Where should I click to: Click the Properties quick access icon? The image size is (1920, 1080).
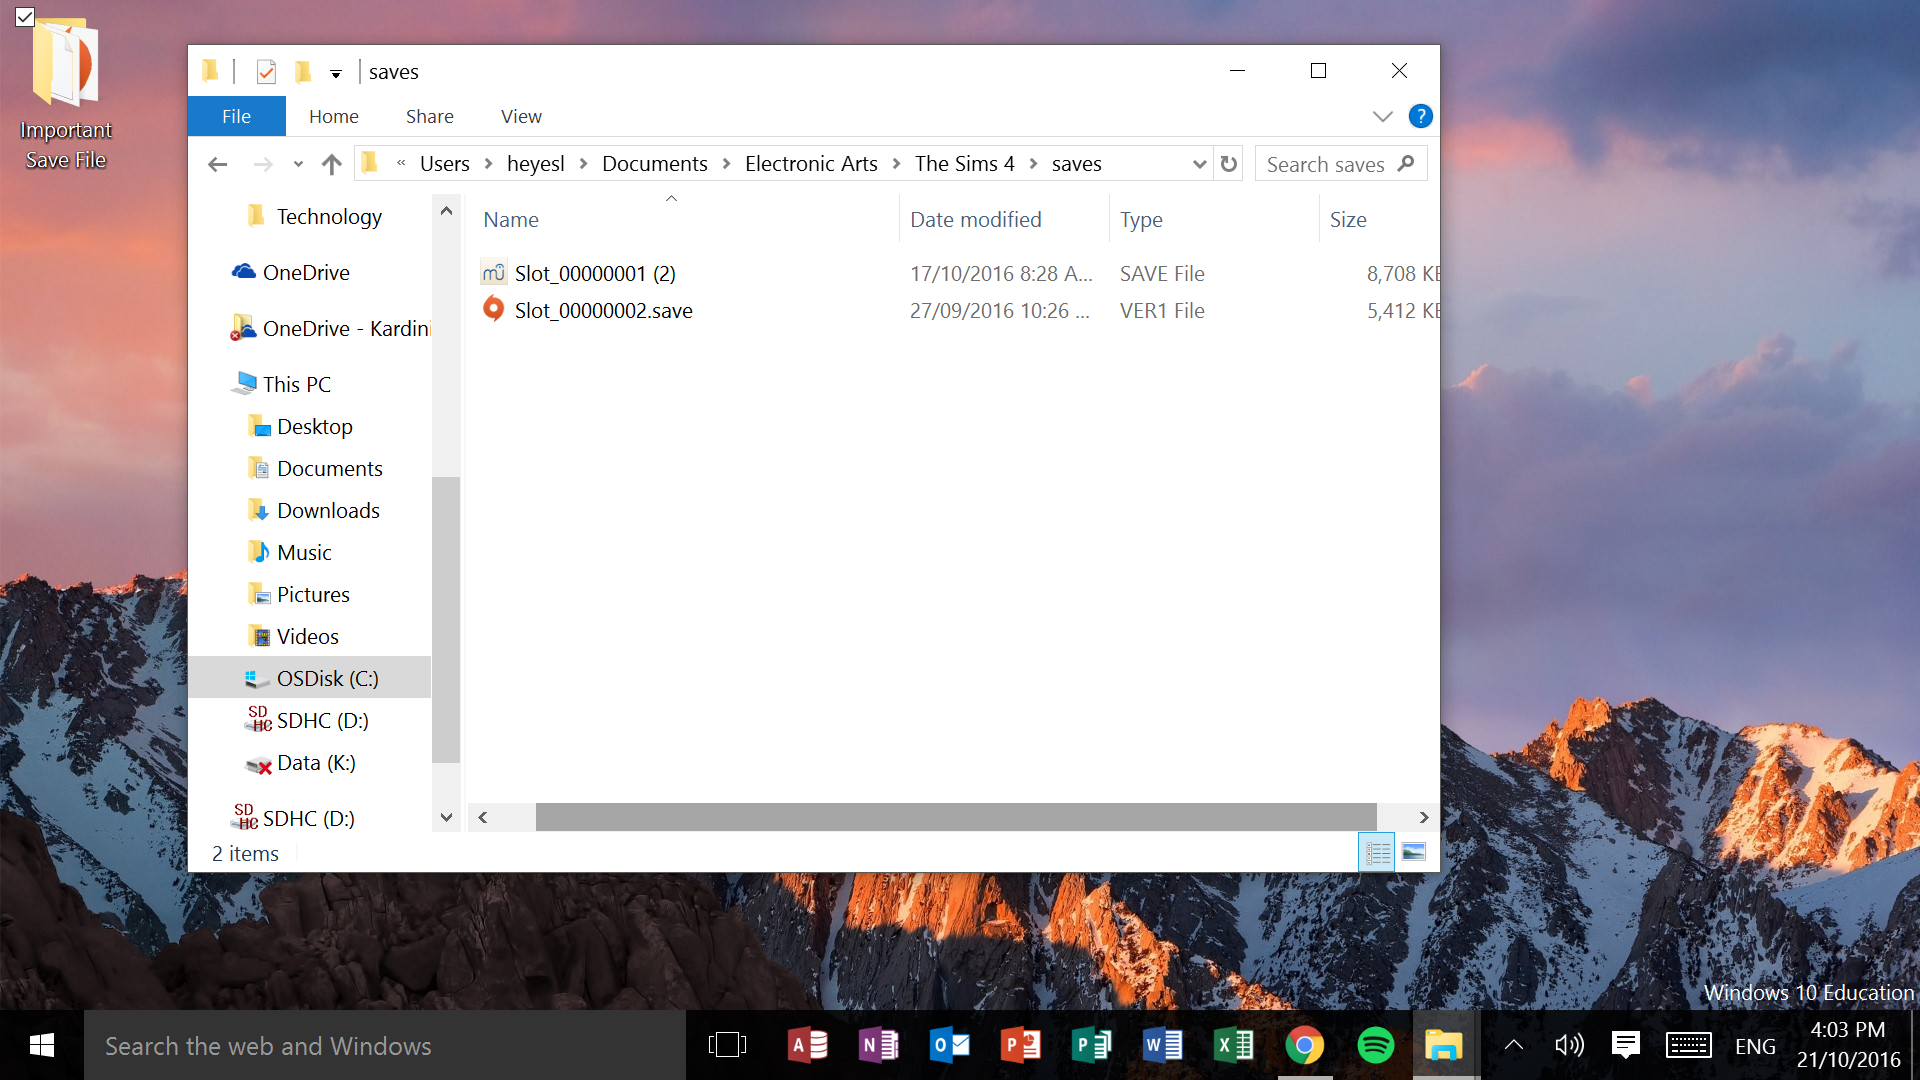[266, 71]
